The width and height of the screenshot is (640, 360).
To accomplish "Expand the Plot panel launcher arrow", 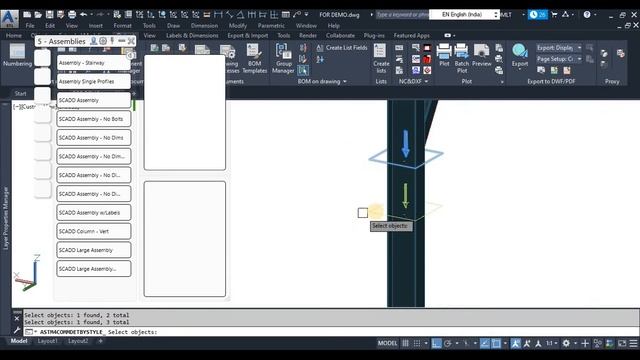I will point(502,82).
